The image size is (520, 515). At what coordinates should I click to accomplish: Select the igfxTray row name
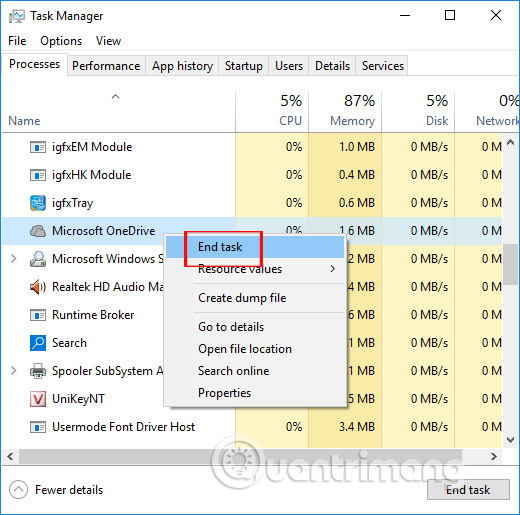click(x=72, y=203)
